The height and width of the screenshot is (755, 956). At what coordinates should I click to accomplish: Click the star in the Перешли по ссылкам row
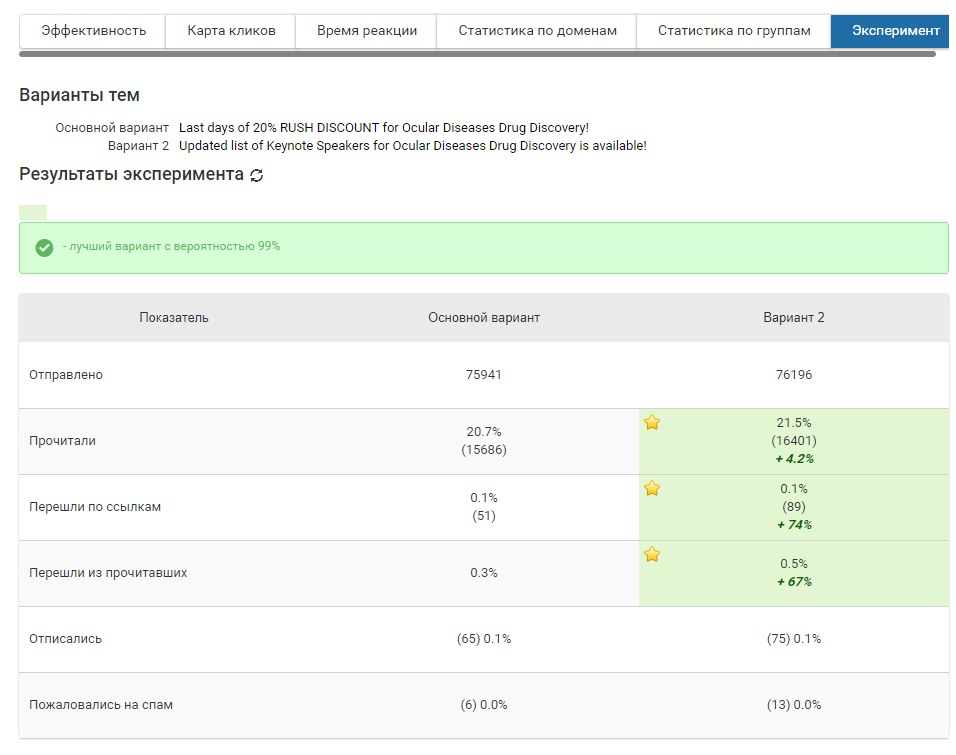(652, 489)
